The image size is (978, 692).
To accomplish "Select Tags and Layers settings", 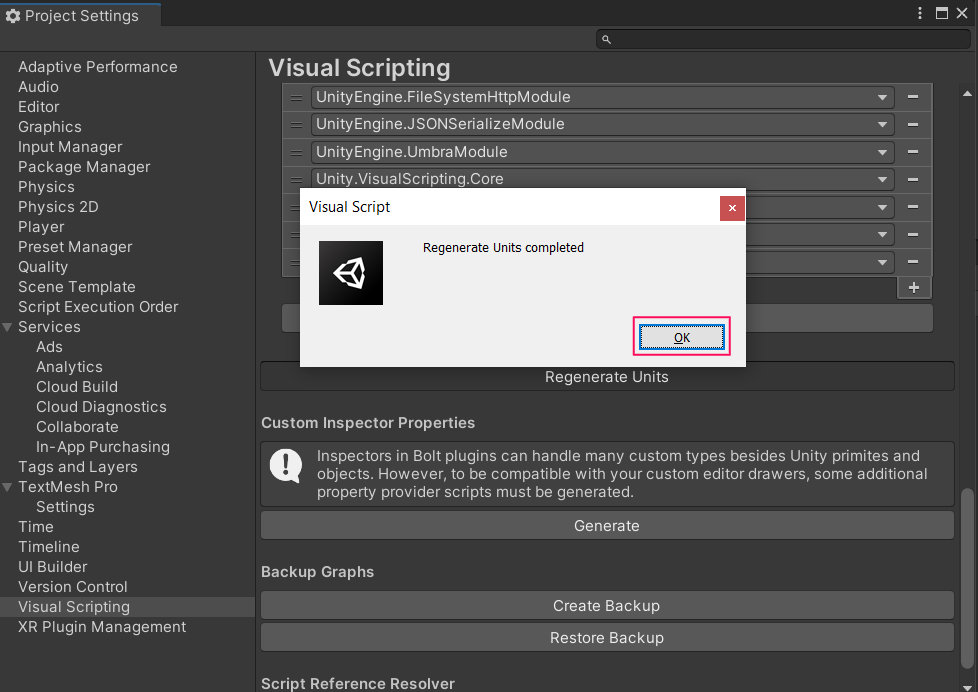I will (x=78, y=467).
